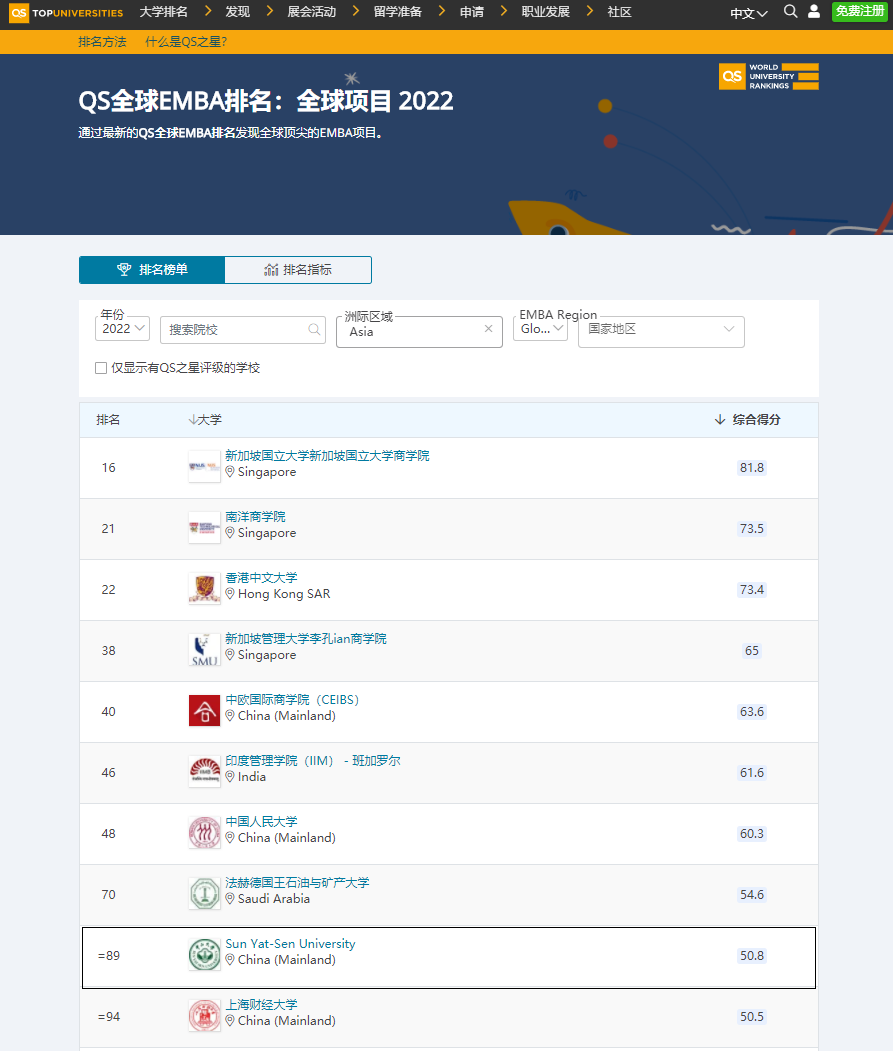Click the 免费注册 register button
Screen dimensions: 893x1051
point(859,12)
